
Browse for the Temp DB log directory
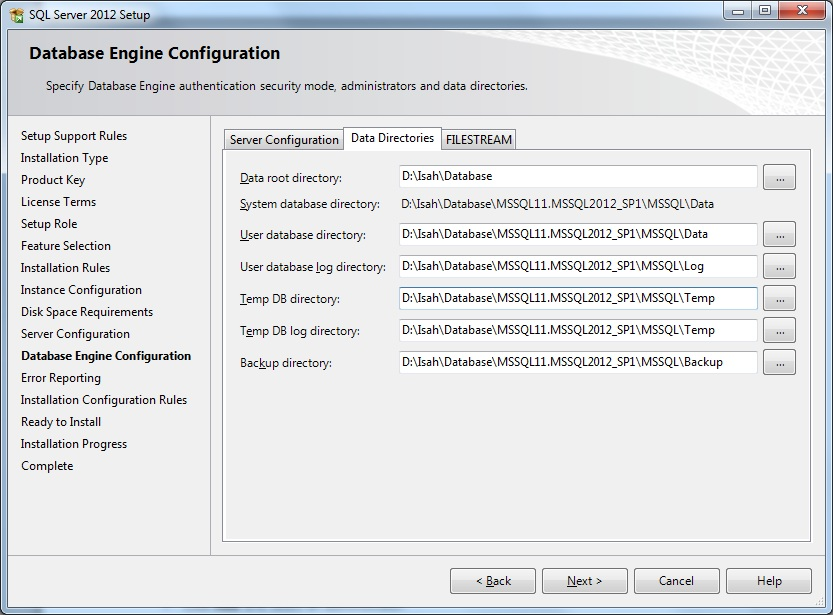pos(779,330)
